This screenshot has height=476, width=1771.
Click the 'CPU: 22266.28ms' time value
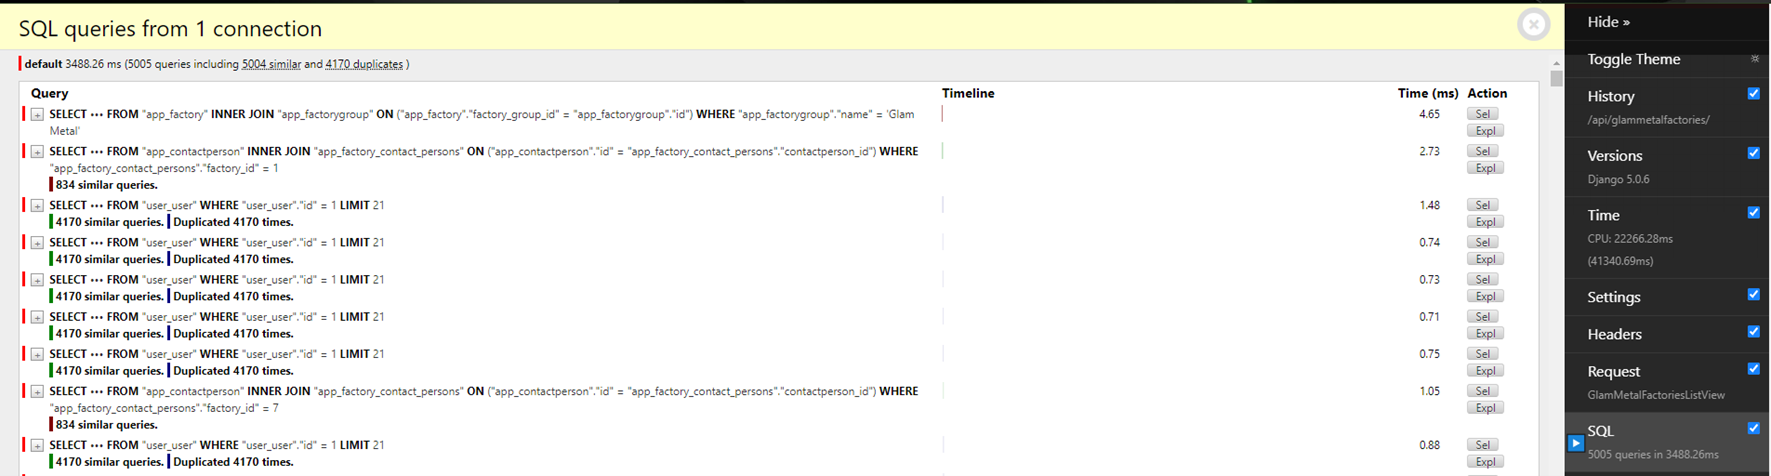1630,239
